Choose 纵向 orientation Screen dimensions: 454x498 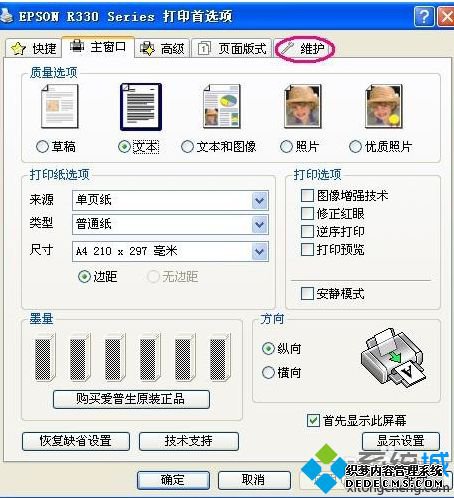pos(268,349)
